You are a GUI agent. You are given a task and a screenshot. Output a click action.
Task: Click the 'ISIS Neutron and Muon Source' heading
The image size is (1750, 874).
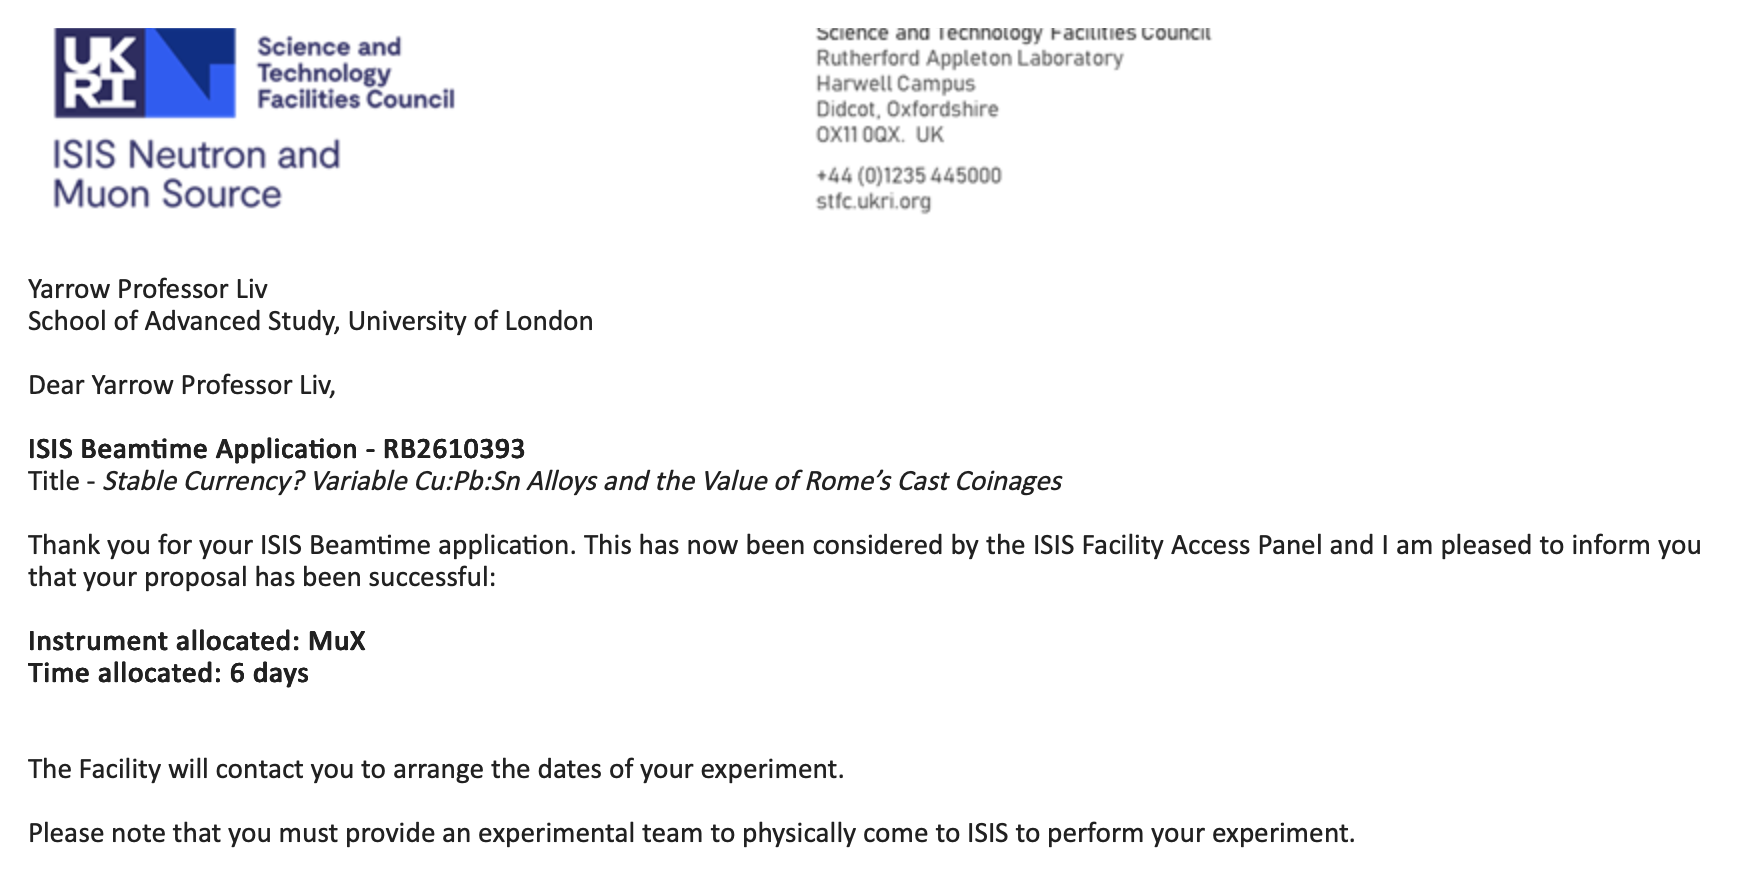tap(196, 174)
